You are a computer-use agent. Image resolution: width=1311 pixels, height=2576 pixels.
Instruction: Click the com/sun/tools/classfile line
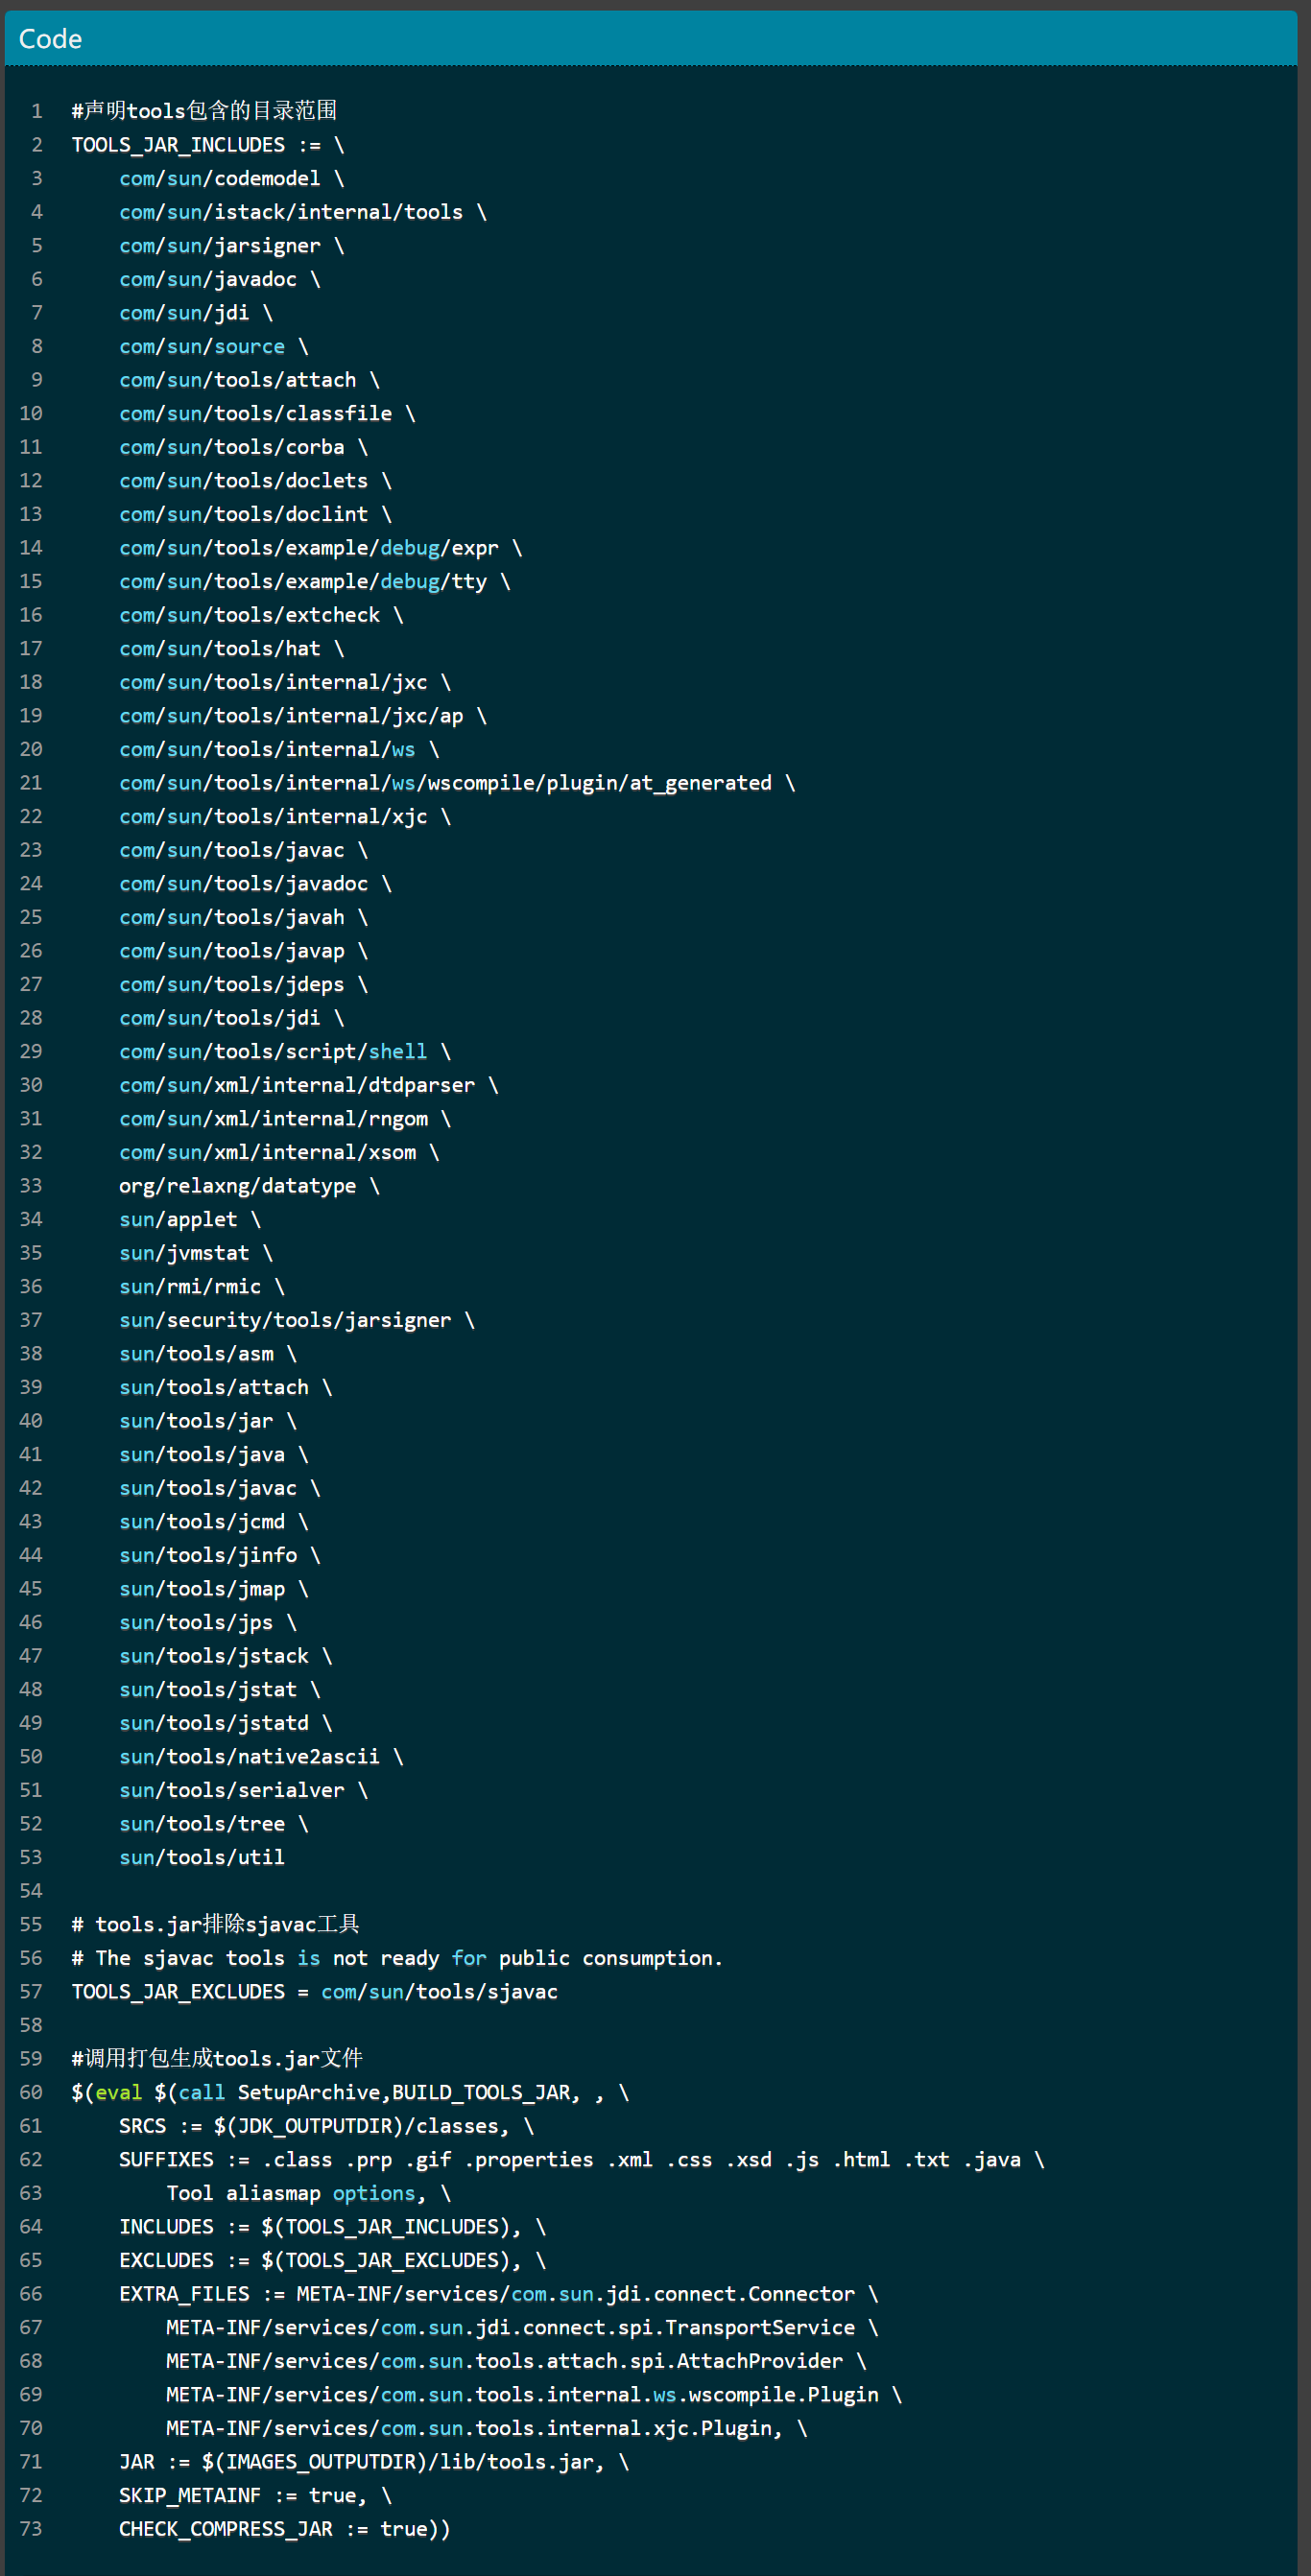[x=267, y=413]
